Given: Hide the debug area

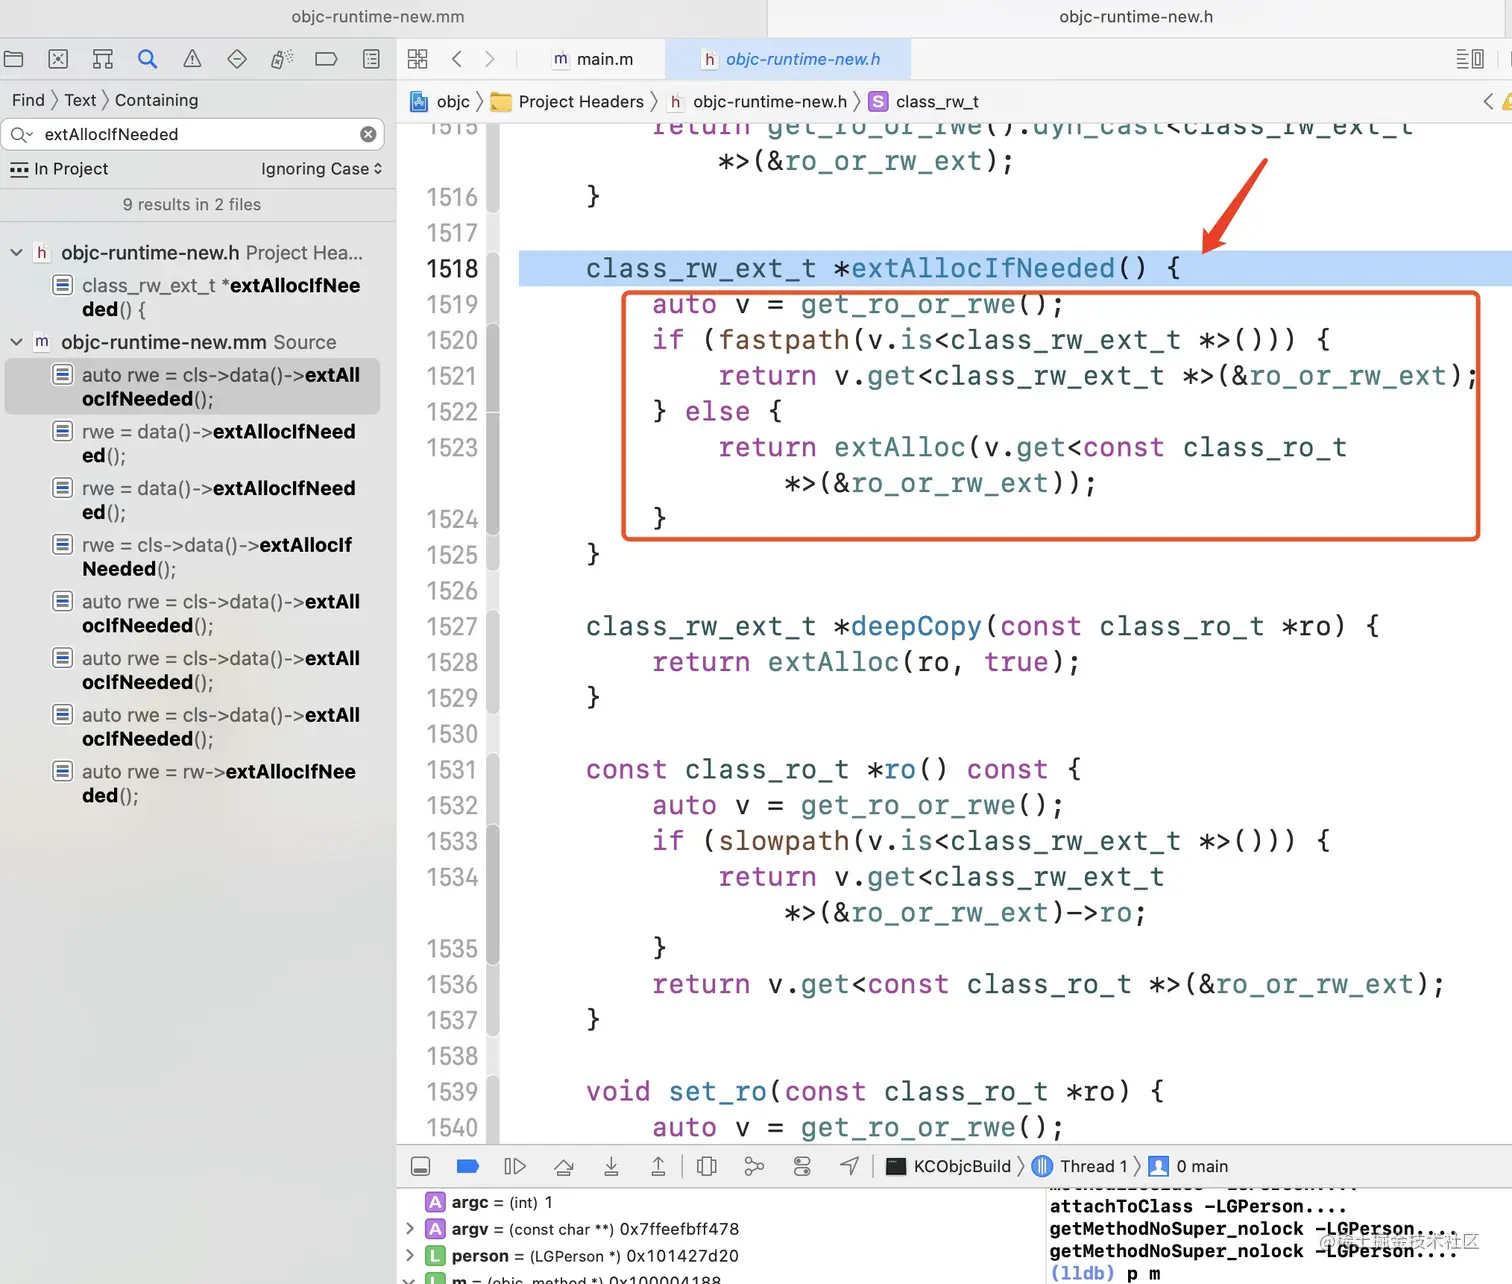Looking at the screenshot, I should pos(421,1167).
